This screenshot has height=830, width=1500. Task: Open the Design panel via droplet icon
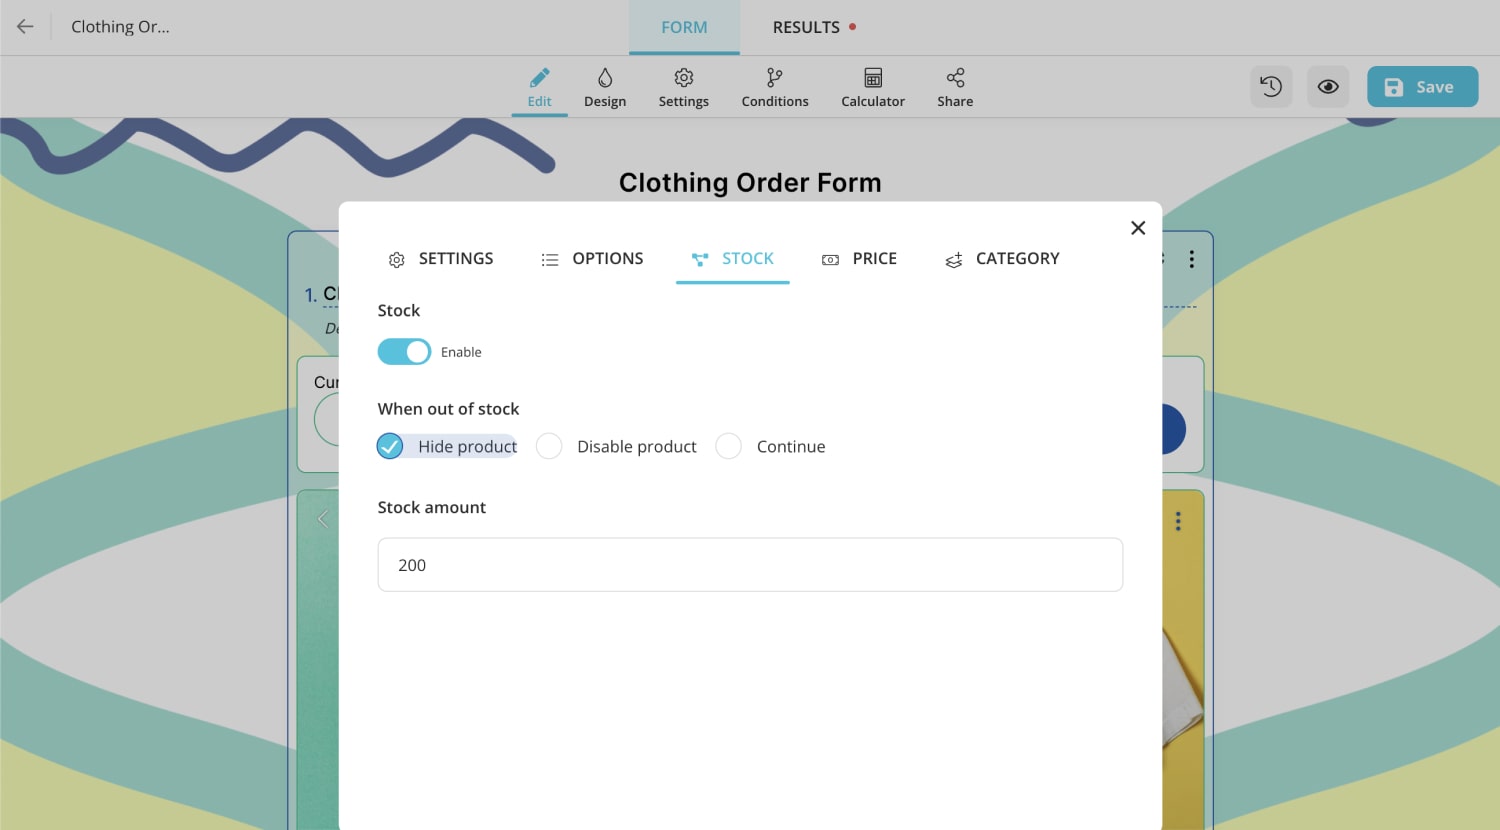point(605,86)
